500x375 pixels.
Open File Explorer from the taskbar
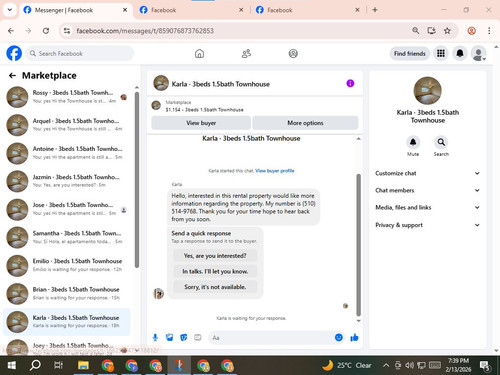coord(83,365)
